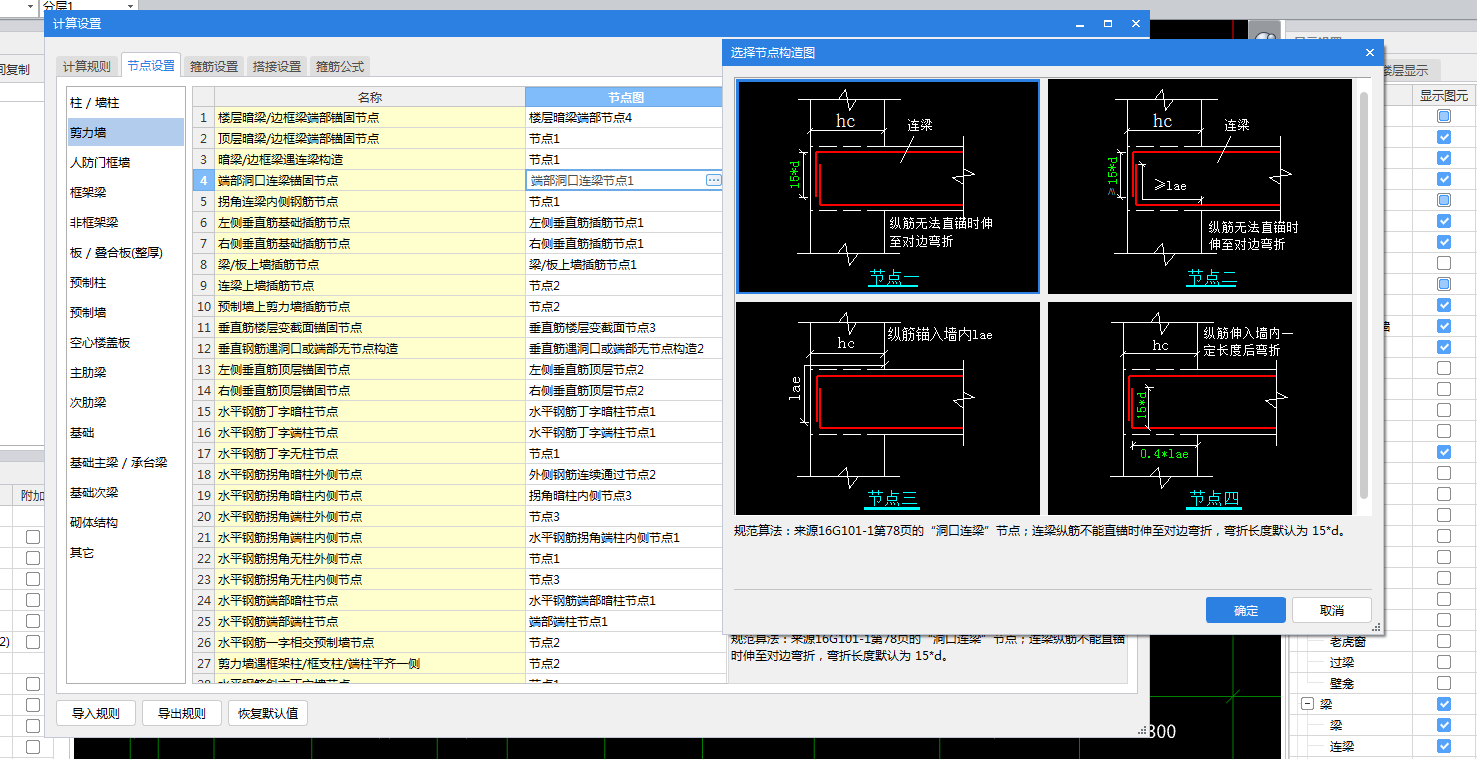Click cell 拐角暗柱内侧节点3
1477x759 pixels.
pos(626,495)
